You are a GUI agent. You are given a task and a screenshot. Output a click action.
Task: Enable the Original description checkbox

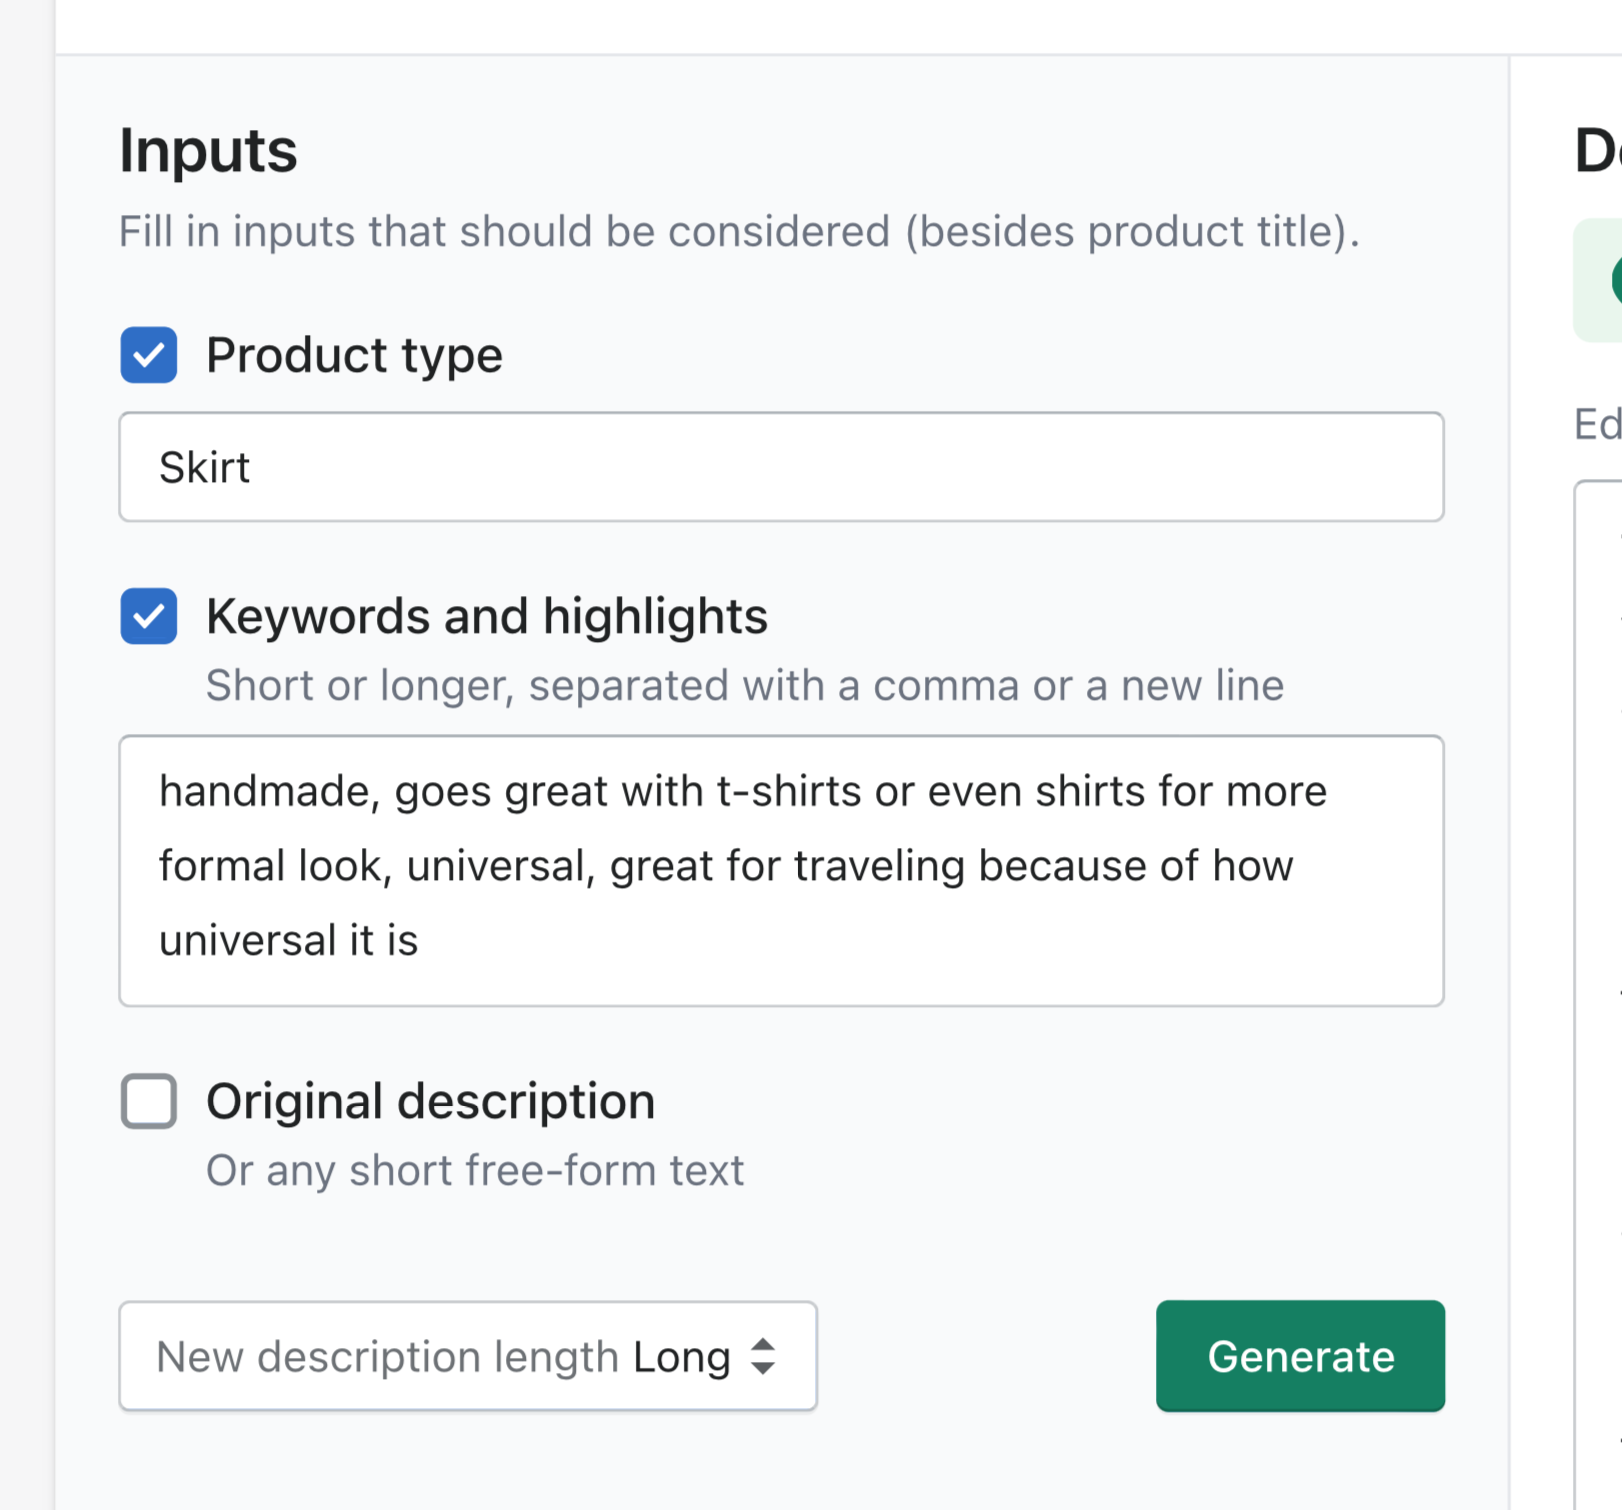[x=149, y=1101]
